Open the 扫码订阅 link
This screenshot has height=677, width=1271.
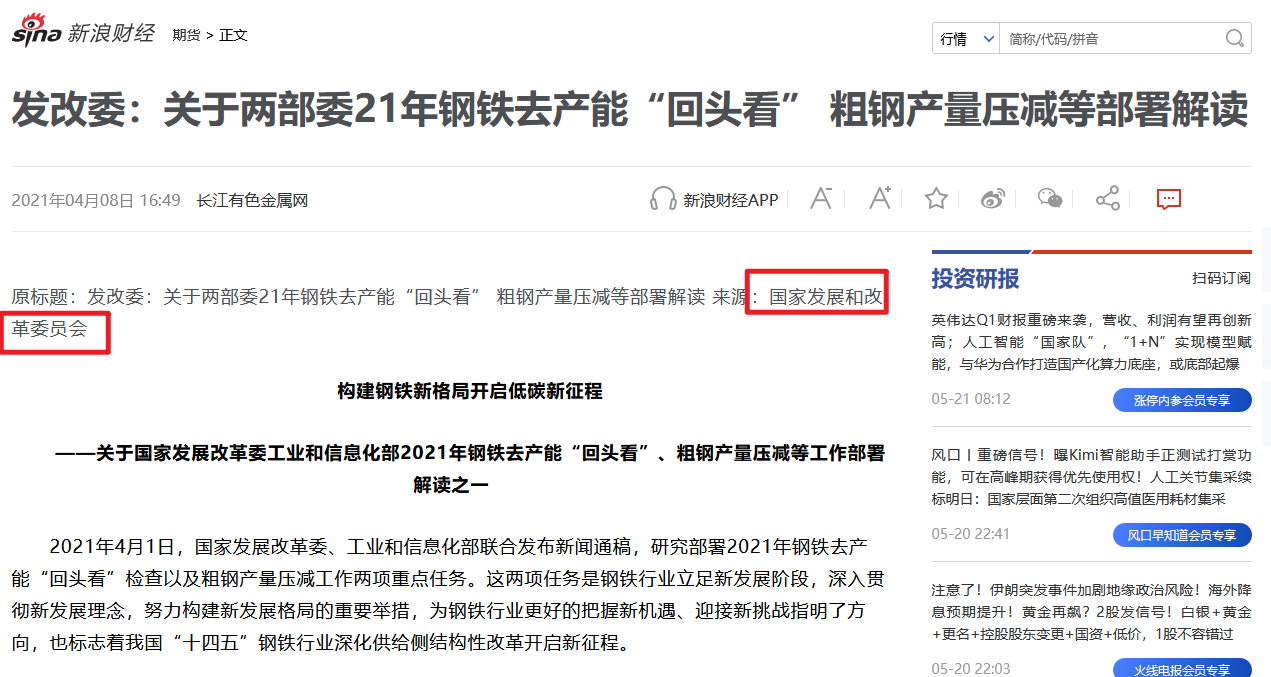[1220, 278]
